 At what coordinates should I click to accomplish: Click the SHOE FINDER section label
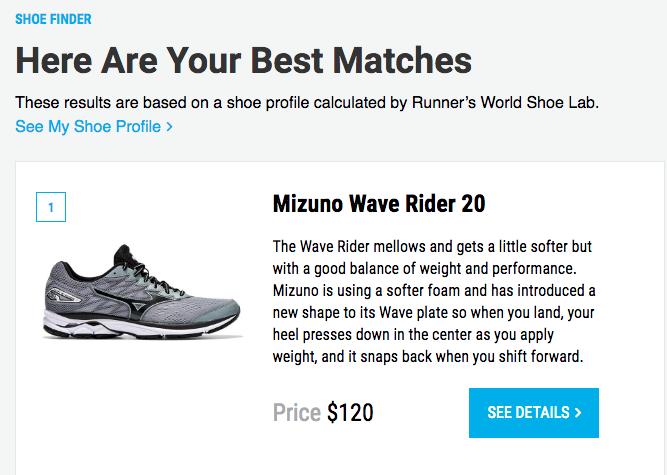53,19
